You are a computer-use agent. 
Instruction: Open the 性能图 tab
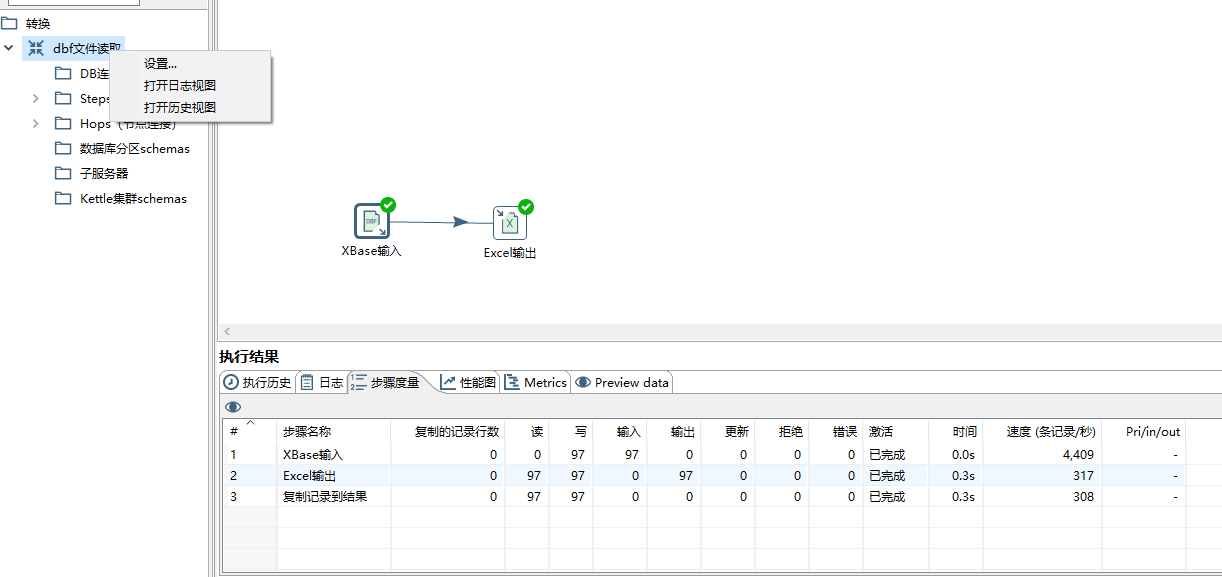[468, 382]
